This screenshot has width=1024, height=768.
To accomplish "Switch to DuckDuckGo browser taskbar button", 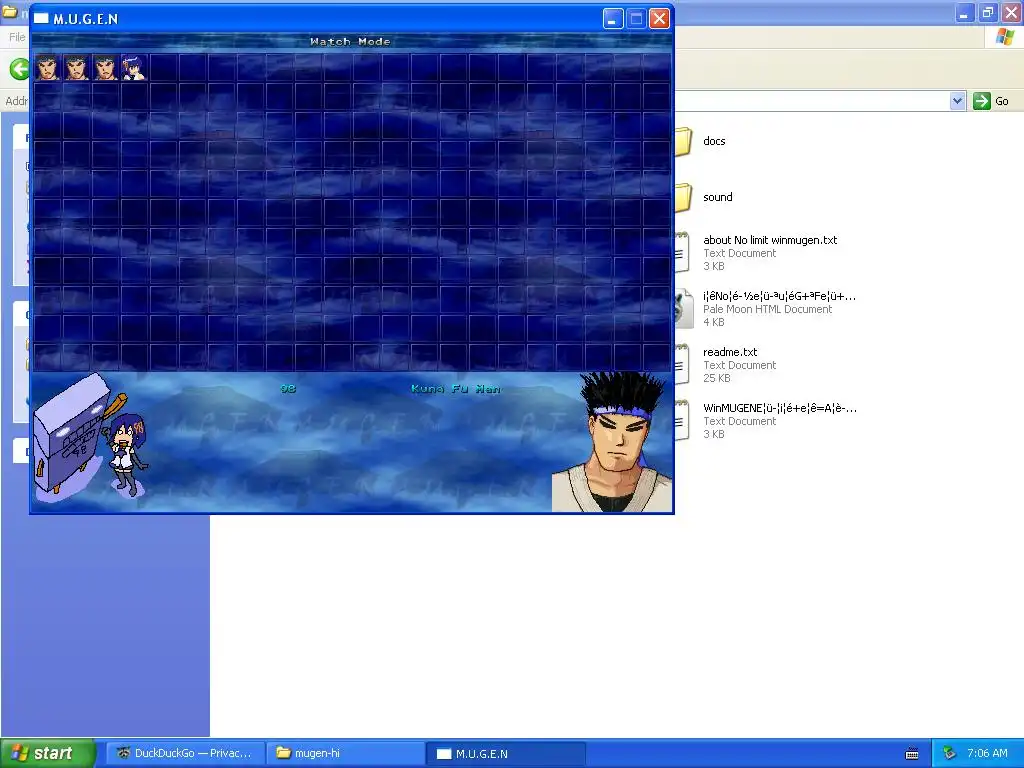I will pyautogui.click(x=185, y=753).
